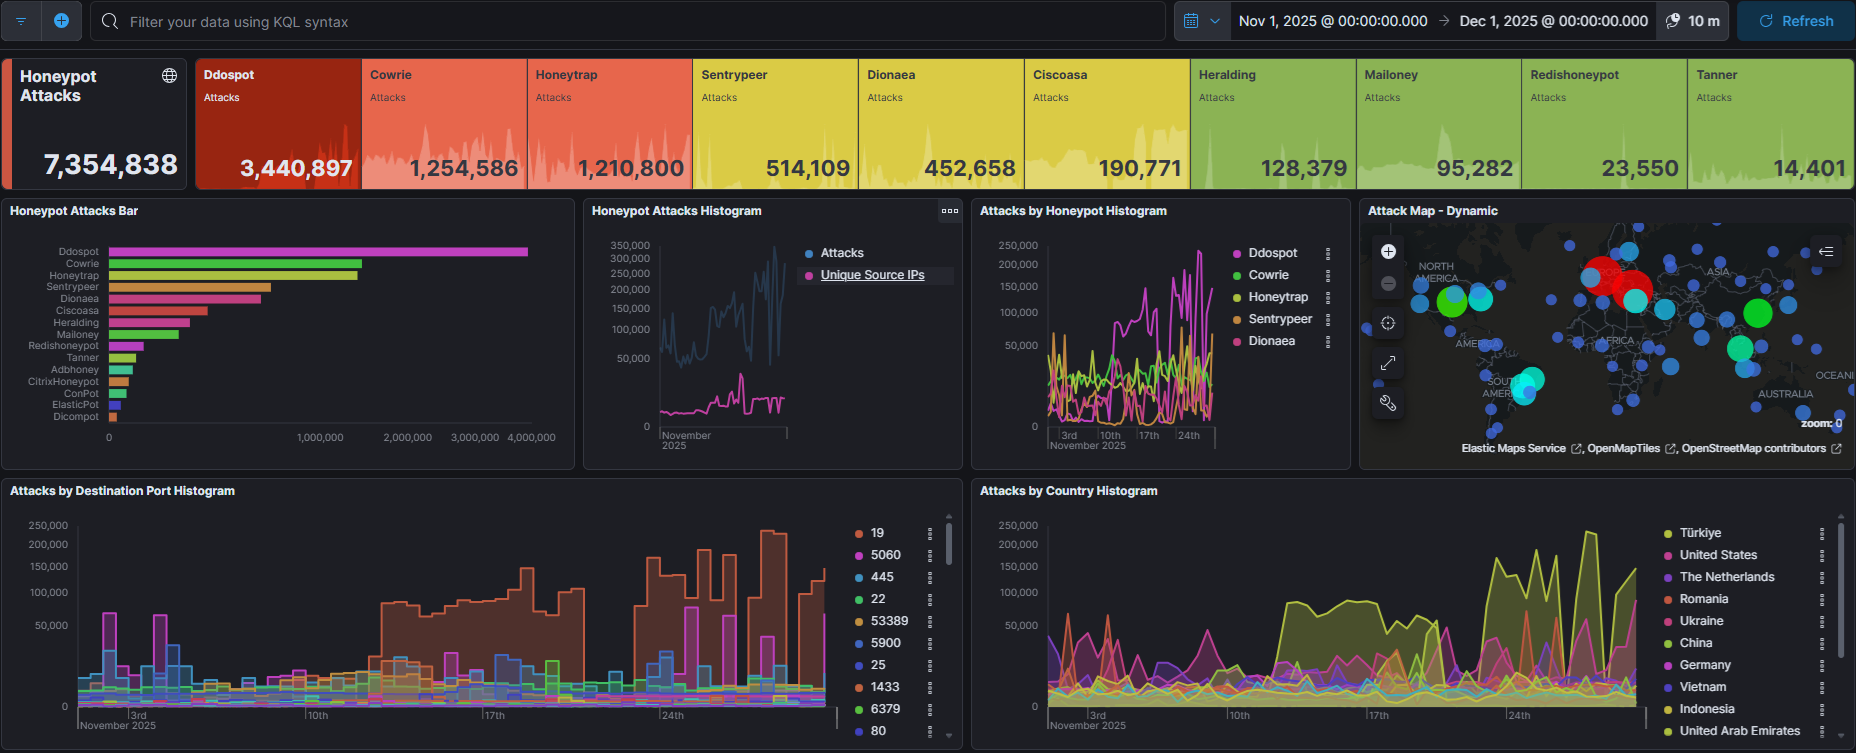Click the globe icon on Honeypot Attacks
This screenshot has width=1856, height=753.
[169, 76]
